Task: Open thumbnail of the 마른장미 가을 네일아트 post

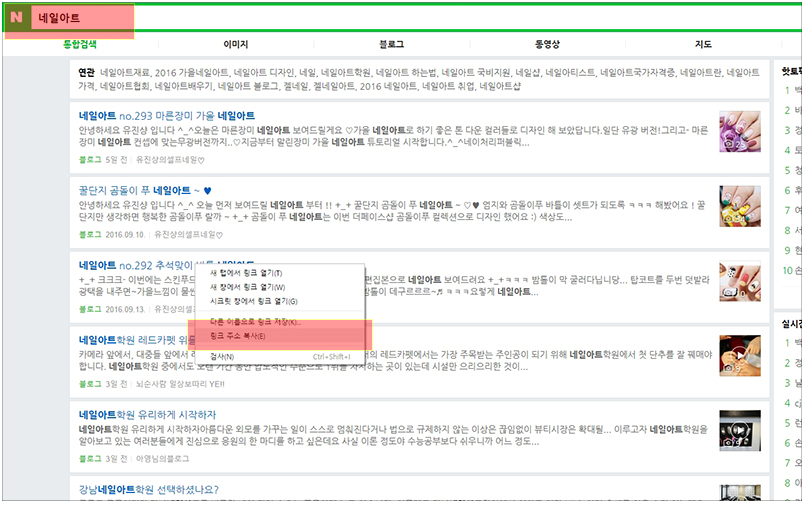Action: [740, 131]
